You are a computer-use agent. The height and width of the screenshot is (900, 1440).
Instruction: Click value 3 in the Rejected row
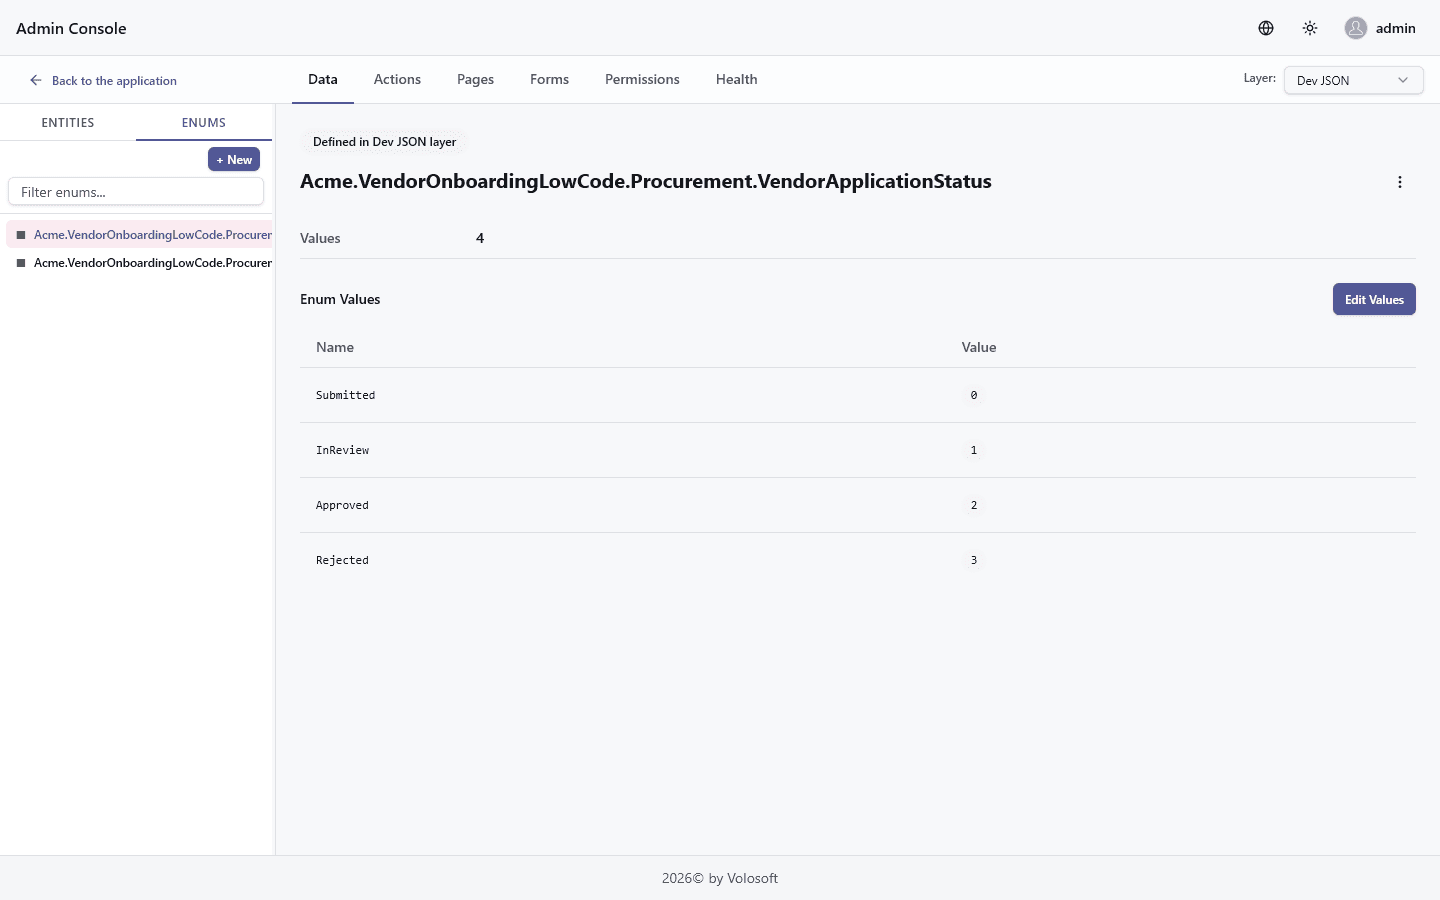(x=974, y=560)
